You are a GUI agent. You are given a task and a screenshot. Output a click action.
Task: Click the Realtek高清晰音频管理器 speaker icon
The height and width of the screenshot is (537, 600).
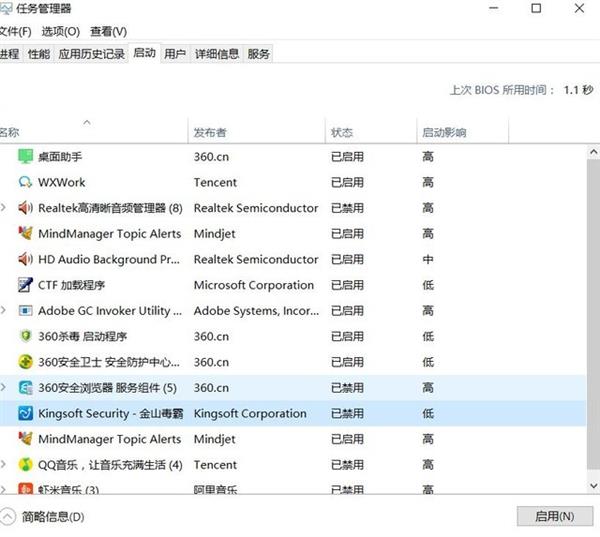click(26, 208)
